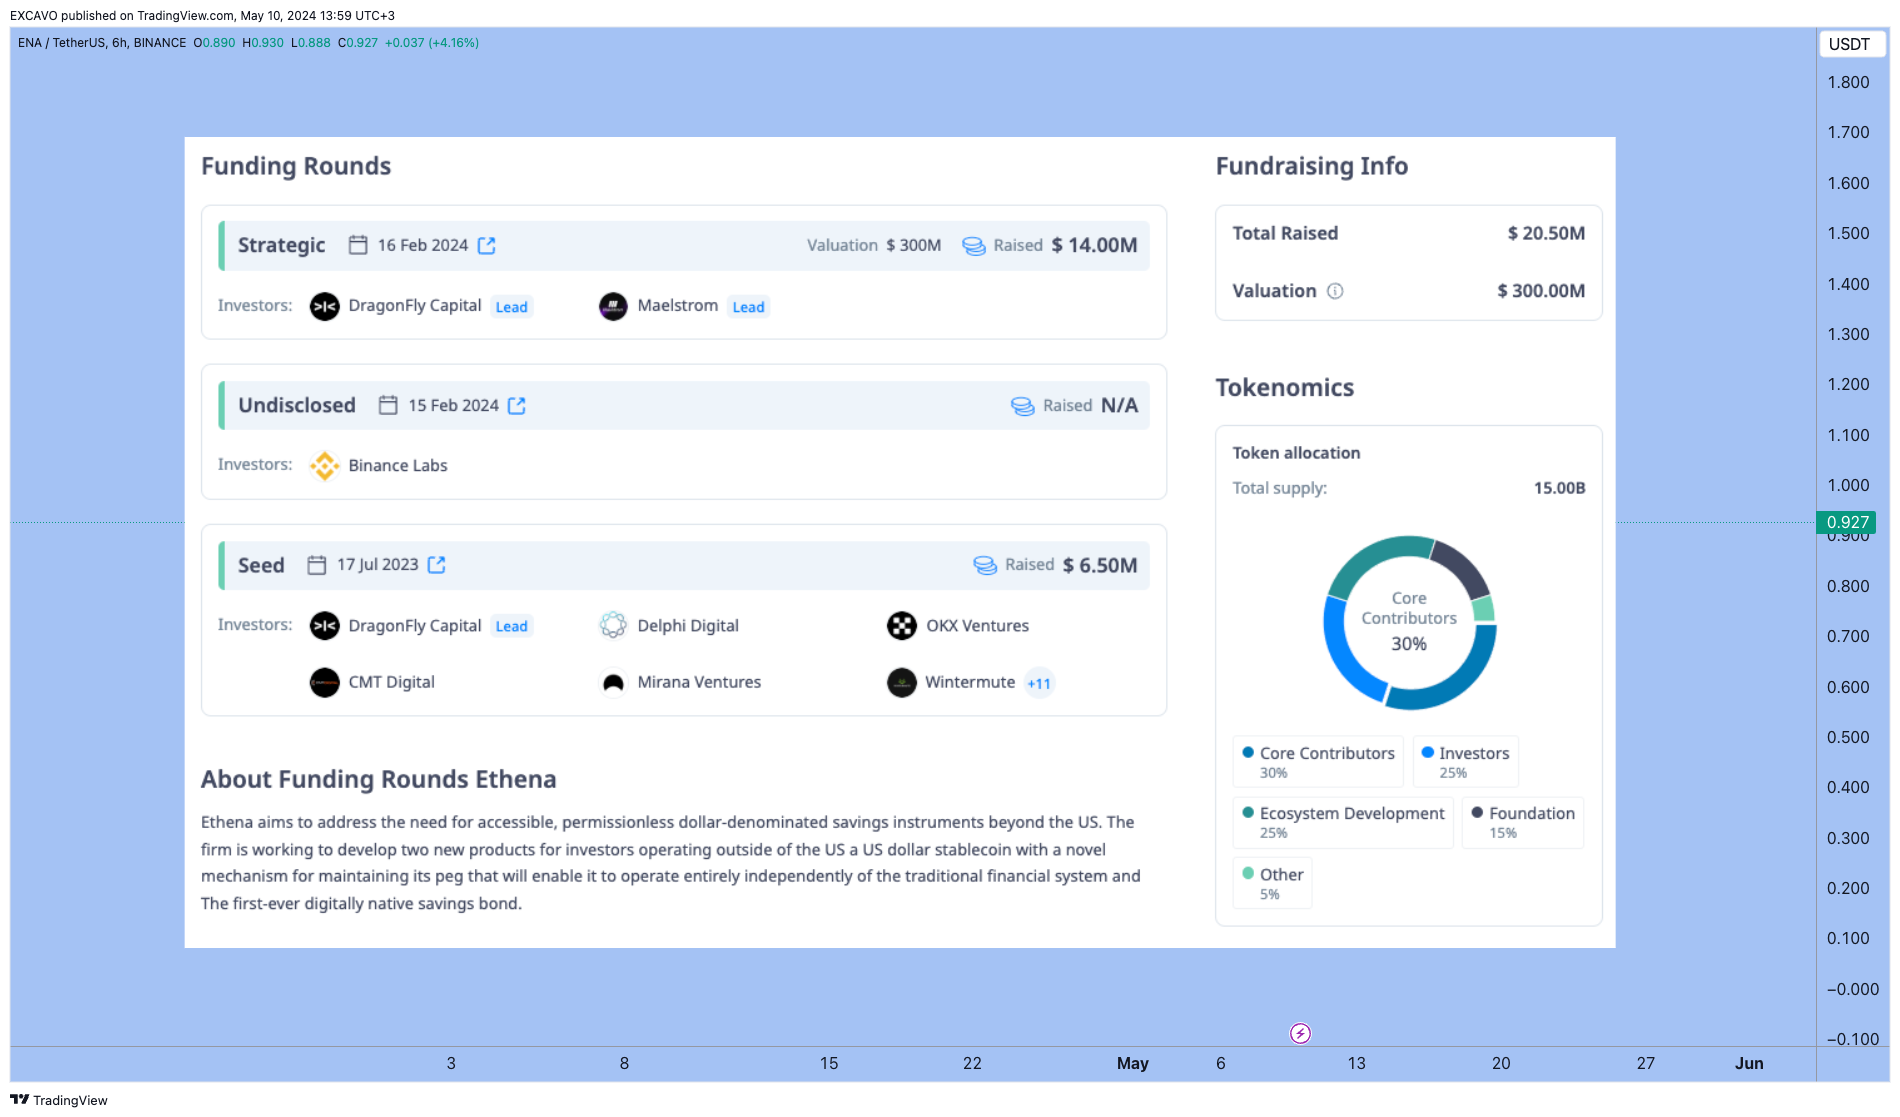
Task: Click the 15 Feb 2024 date
Action: (453, 405)
